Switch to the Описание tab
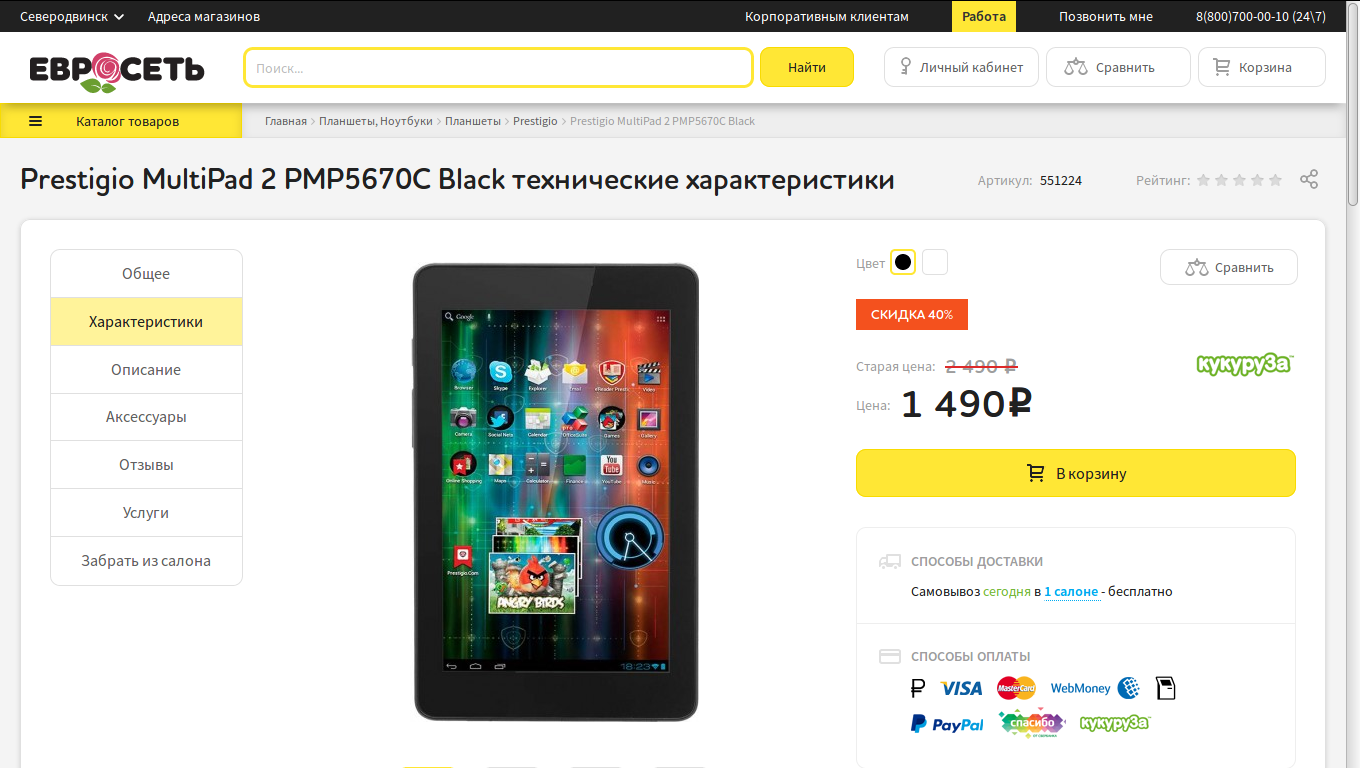Screen dimensions: 1360x768 tap(146, 369)
